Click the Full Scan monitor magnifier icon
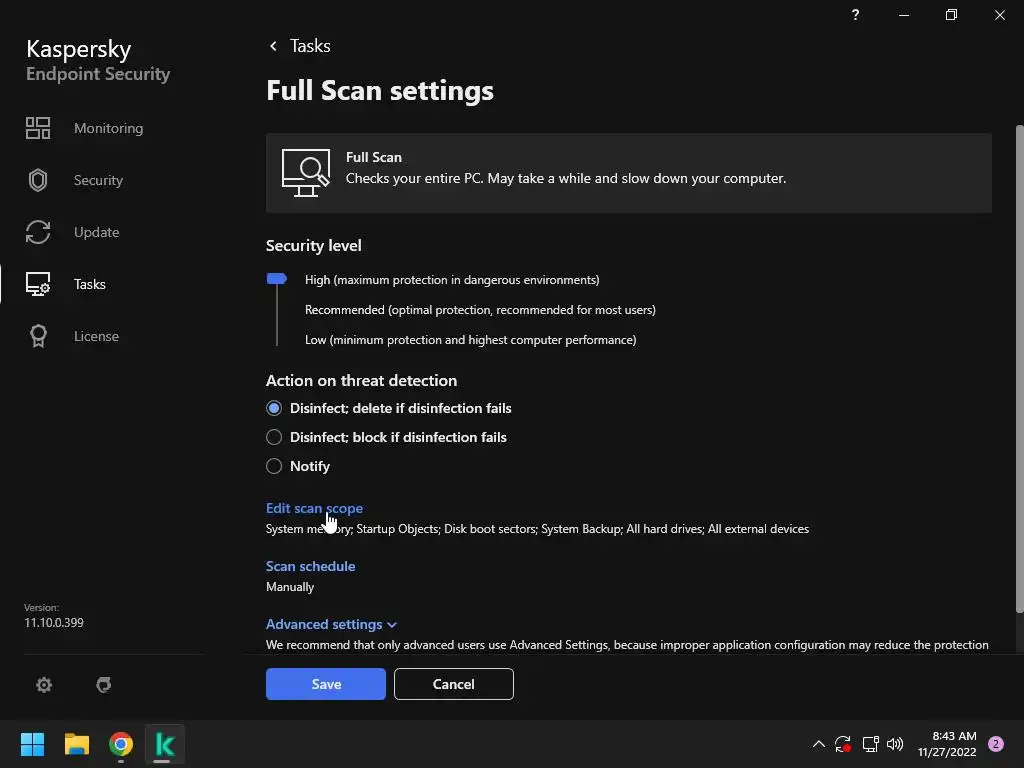Viewport: 1024px width, 768px height. click(306, 172)
